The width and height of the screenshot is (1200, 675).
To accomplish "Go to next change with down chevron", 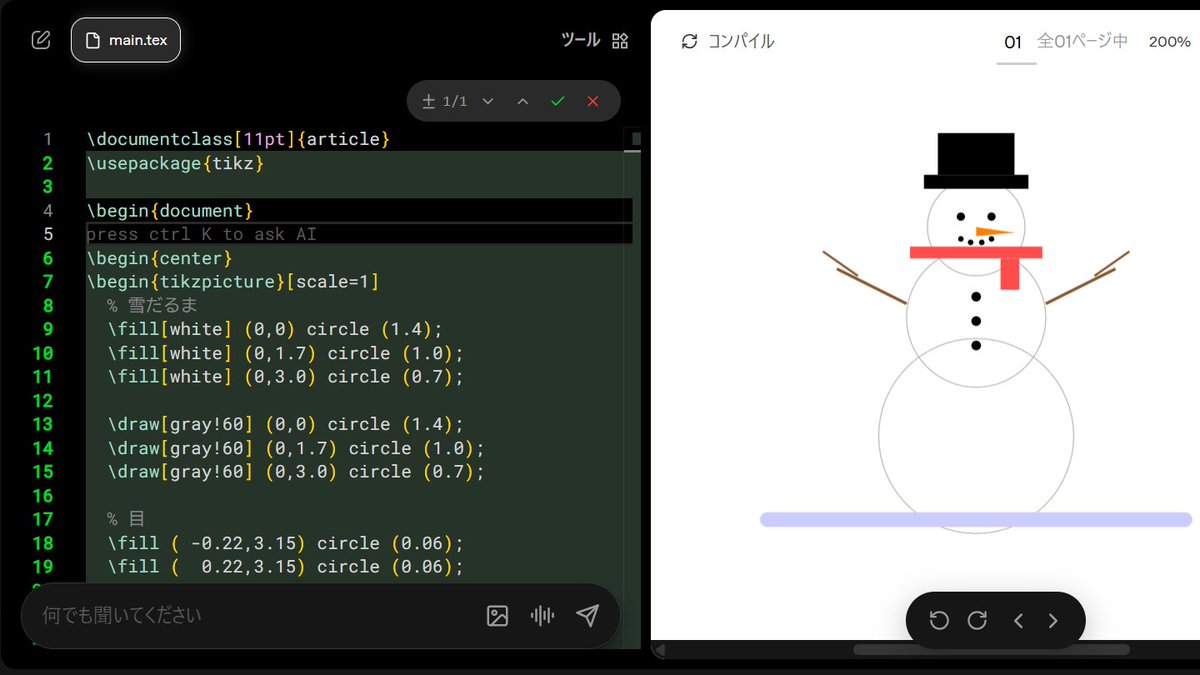I will pos(488,101).
